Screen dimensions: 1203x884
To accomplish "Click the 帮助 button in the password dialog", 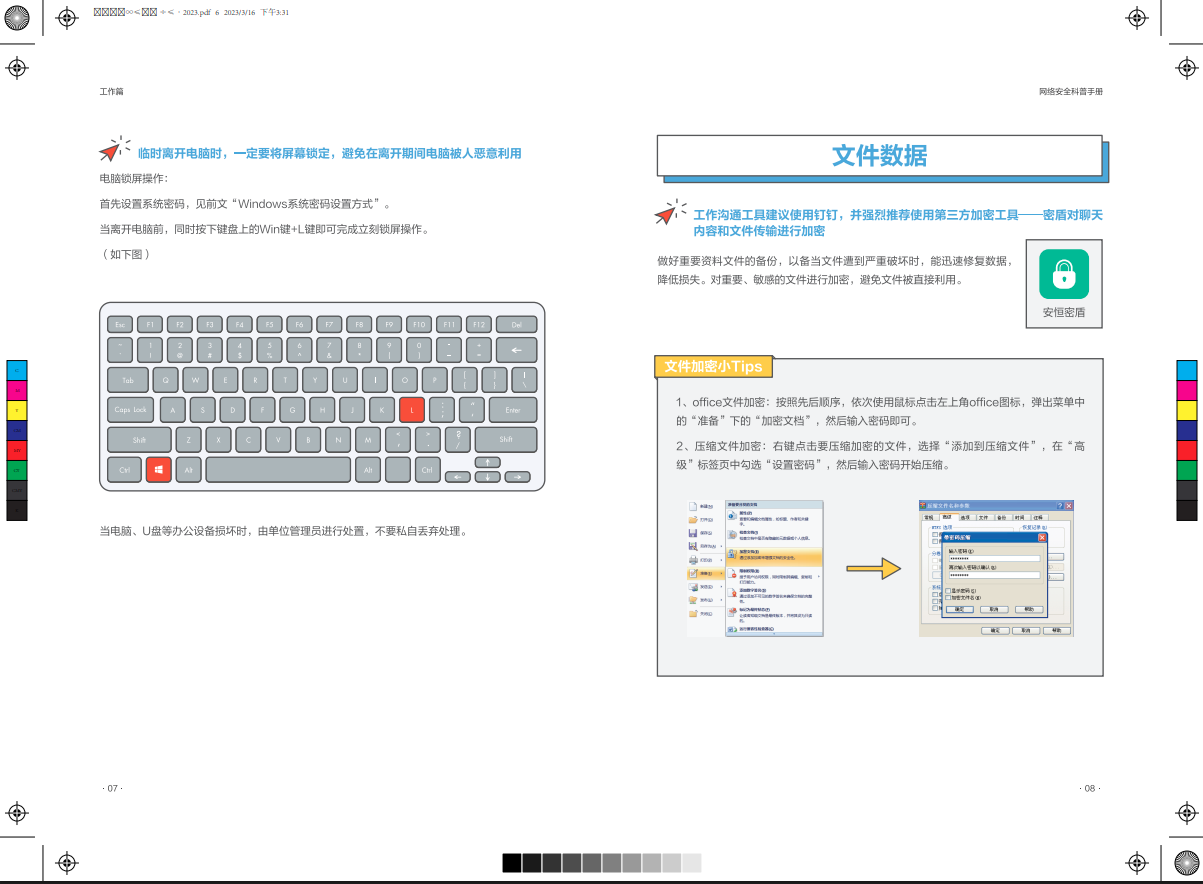I will pyautogui.click(x=1029, y=610).
